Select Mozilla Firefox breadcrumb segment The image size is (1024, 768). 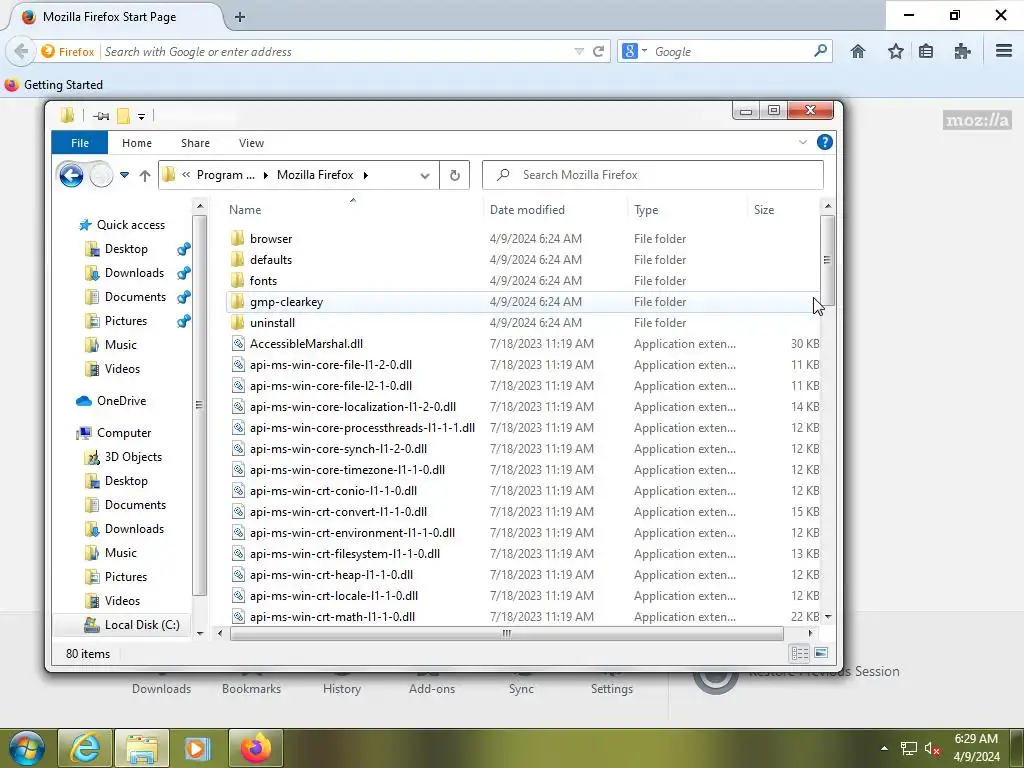click(315, 175)
